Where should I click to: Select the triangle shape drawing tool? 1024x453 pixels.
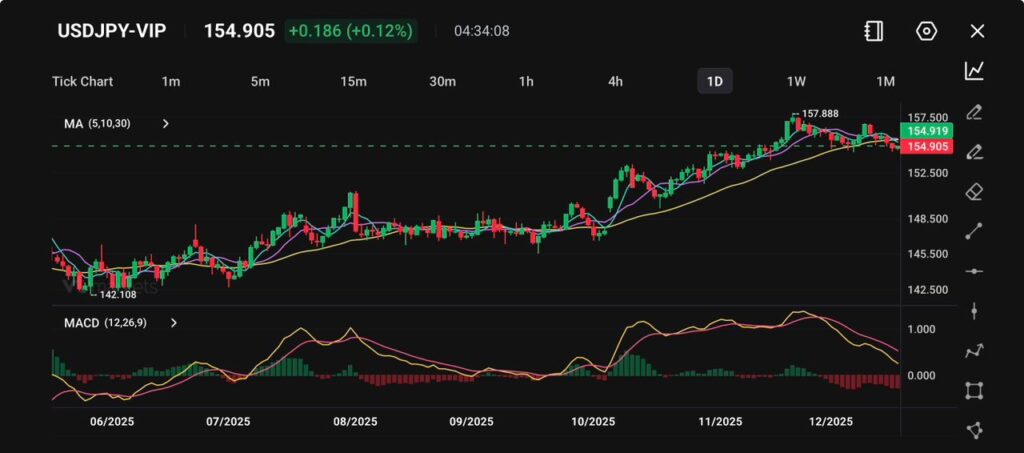point(974,430)
